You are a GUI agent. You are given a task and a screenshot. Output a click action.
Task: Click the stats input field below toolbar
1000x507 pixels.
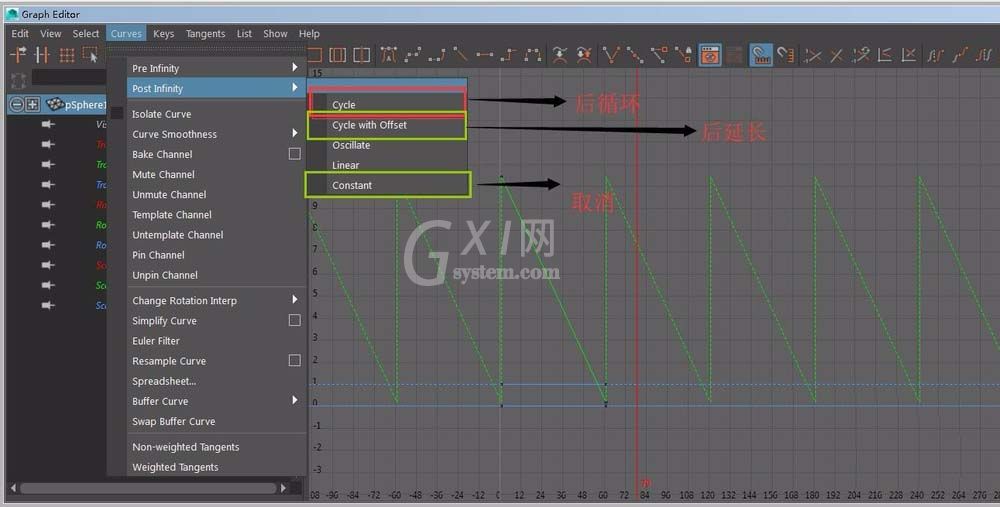click(x=69, y=77)
